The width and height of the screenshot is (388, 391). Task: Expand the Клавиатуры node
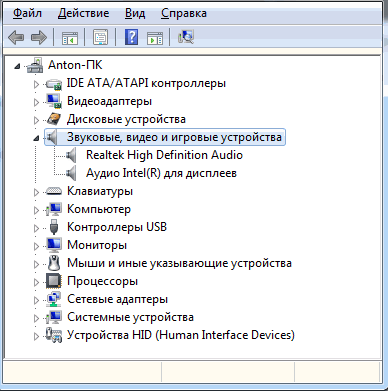point(36,192)
